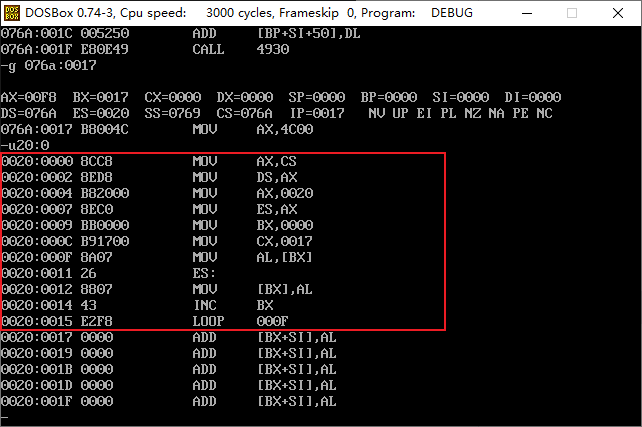This screenshot has width=642, height=427.
Task: Click the MOV CX,0017 instruction line
Action: coord(157,241)
